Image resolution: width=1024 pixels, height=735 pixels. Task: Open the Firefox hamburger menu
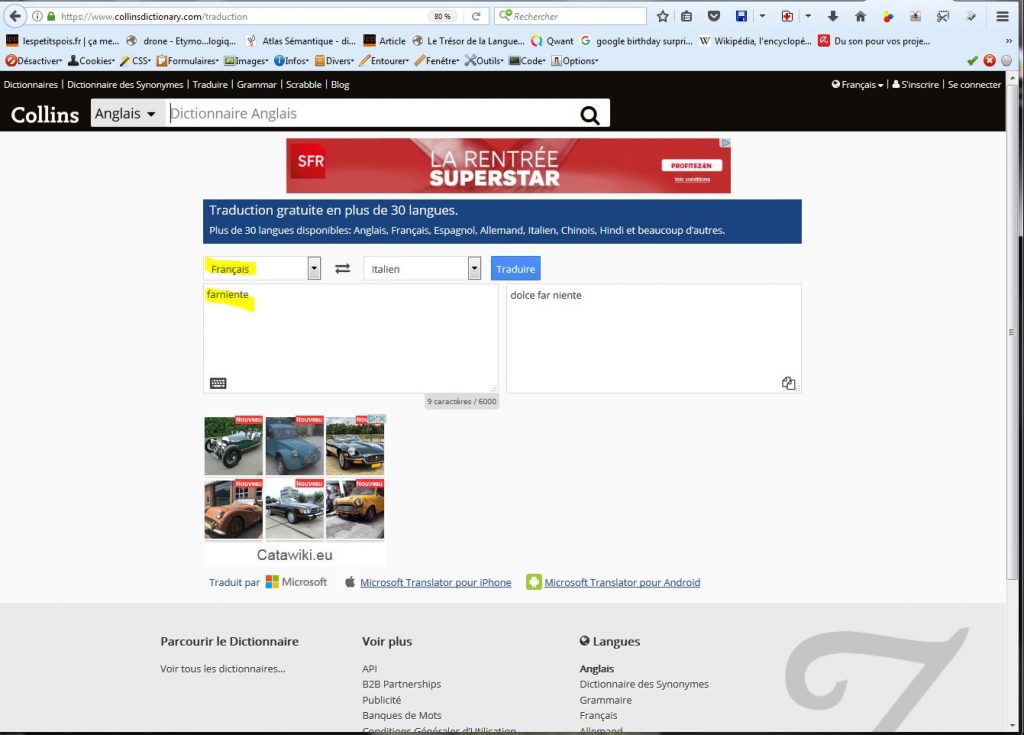click(x=1002, y=16)
